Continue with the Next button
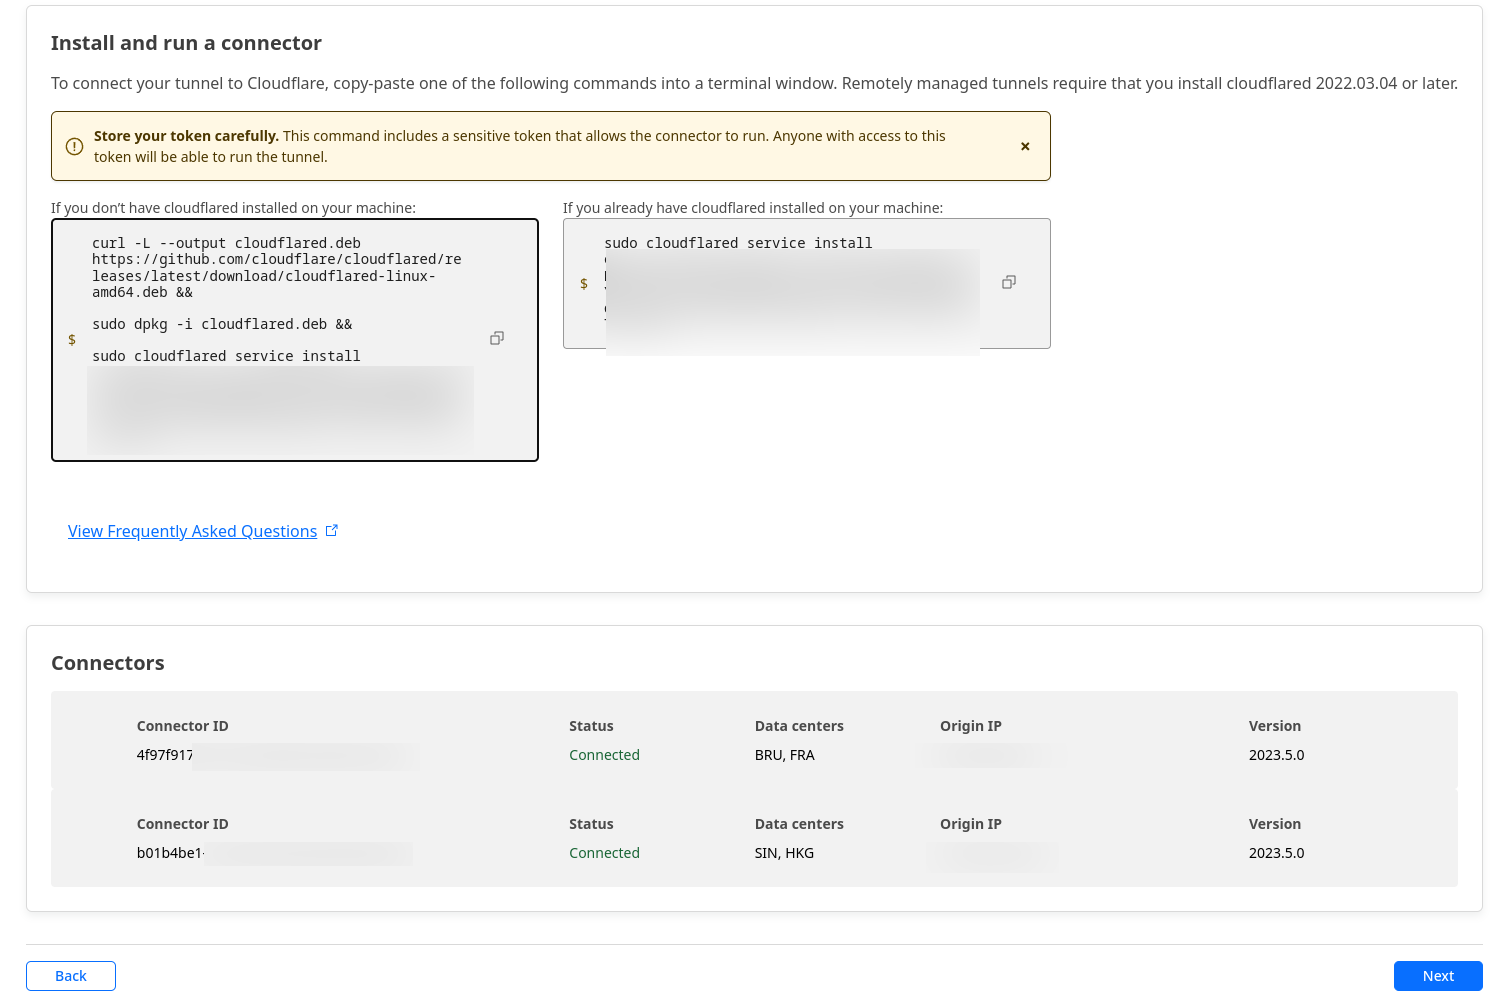Image resolution: width=1503 pixels, height=1000 pixels. [x=1438, y=976]
